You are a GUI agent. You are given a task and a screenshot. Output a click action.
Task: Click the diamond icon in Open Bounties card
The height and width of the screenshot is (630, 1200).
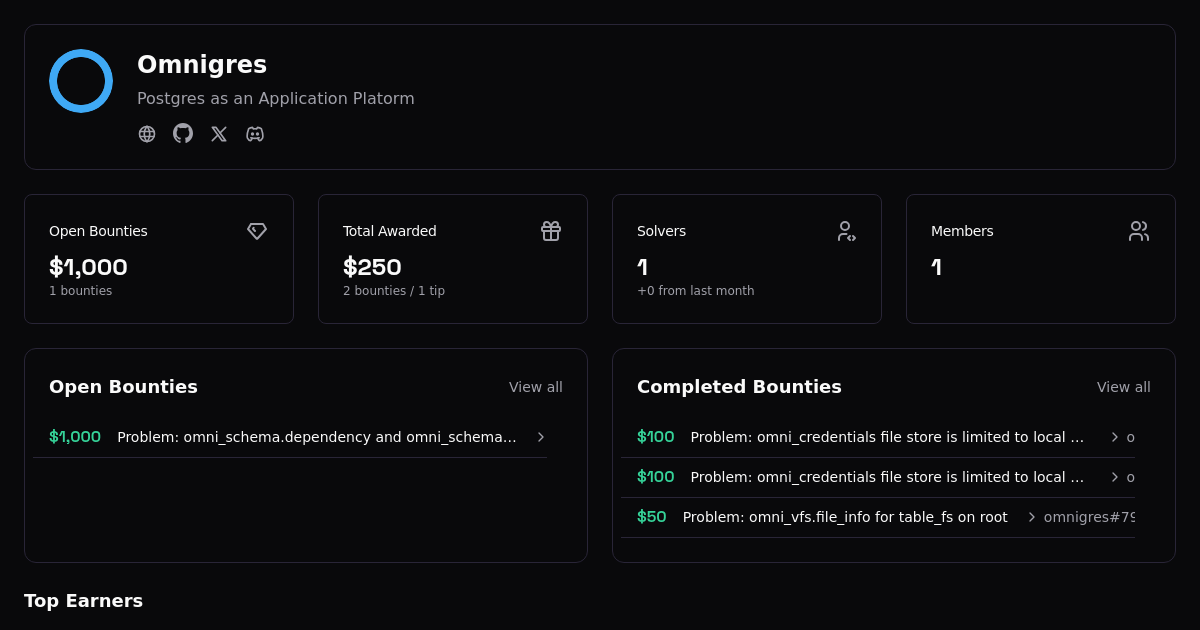click(257, 231)
